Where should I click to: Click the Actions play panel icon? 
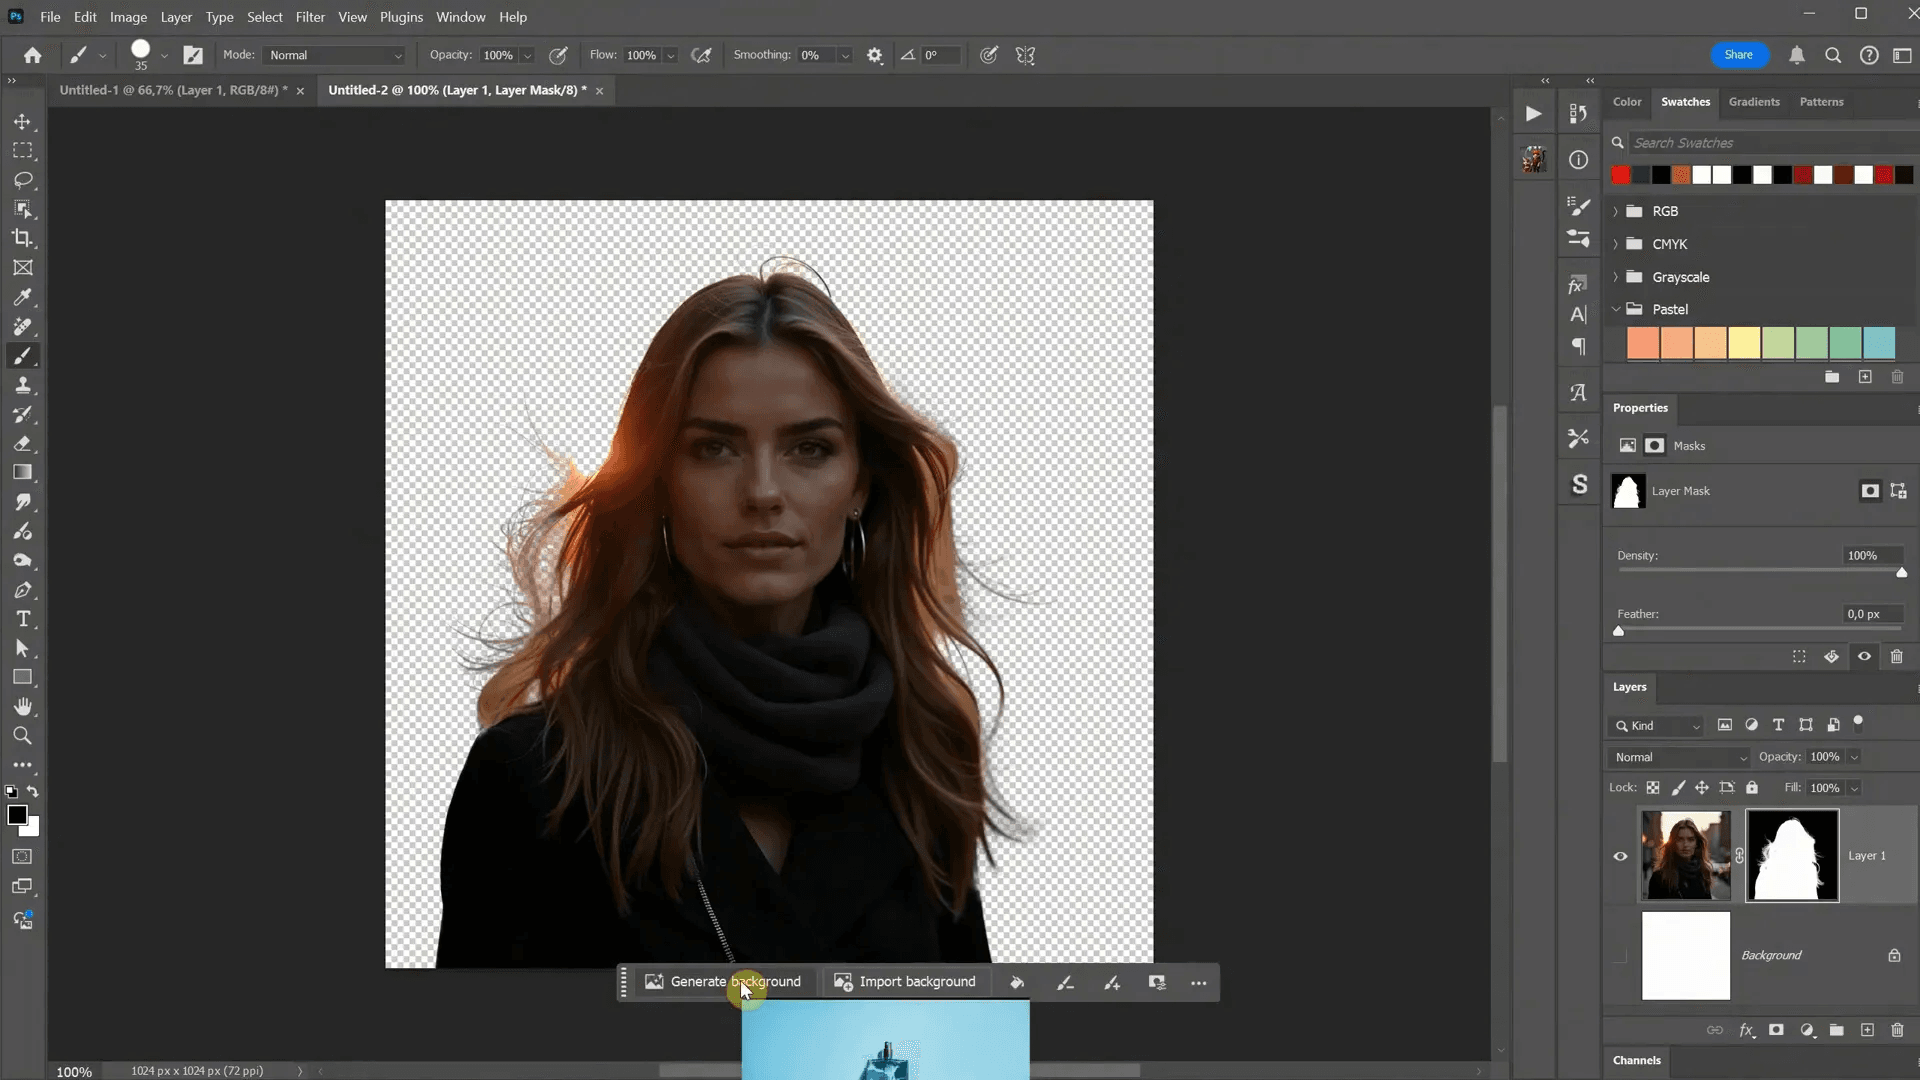[x=1533, y=114]
